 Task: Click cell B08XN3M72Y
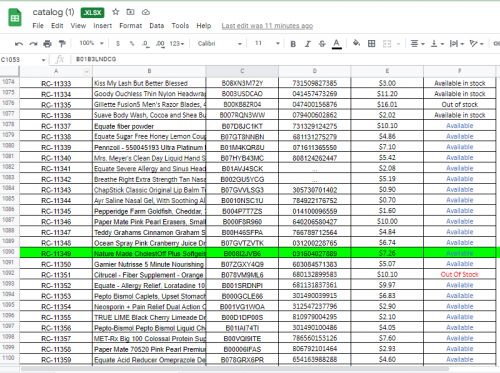point(242,83)
